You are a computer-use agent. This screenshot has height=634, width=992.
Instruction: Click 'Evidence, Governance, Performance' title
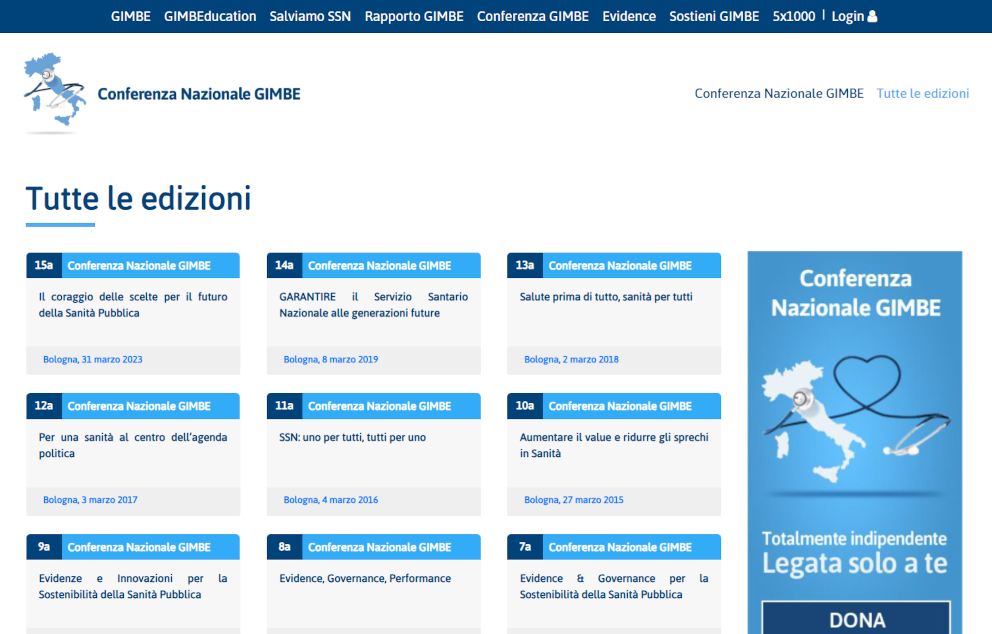(x=365, y=578)
